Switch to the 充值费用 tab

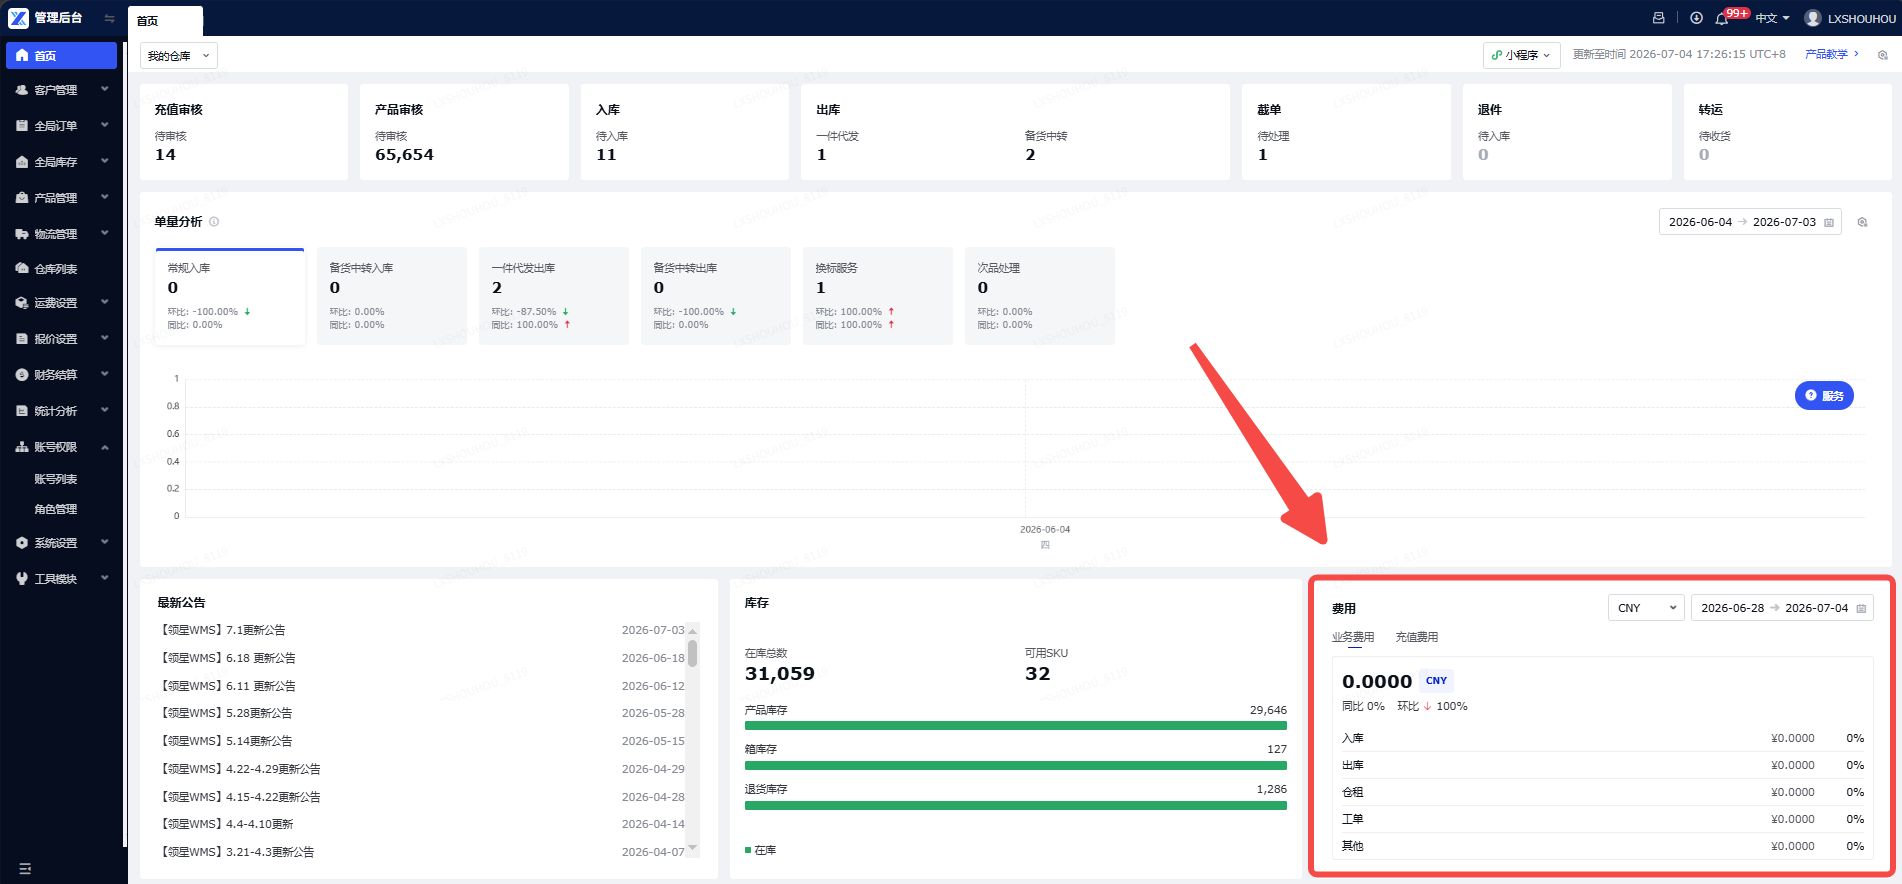(x=1417, y=637)
